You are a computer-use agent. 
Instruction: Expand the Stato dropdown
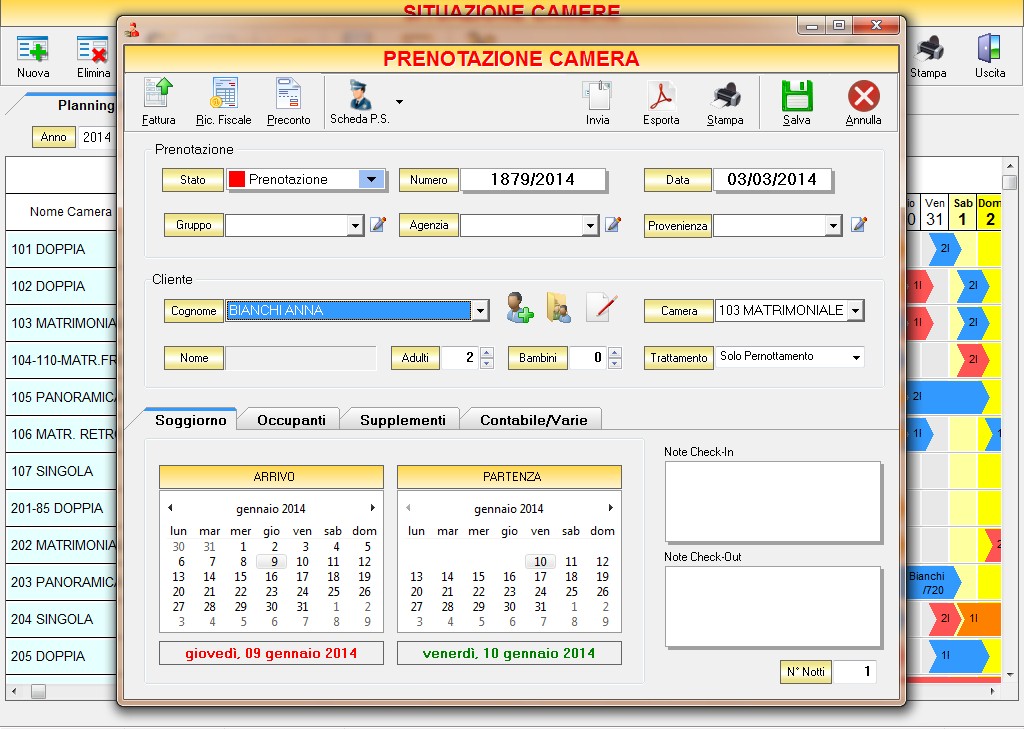pos(371,180)
